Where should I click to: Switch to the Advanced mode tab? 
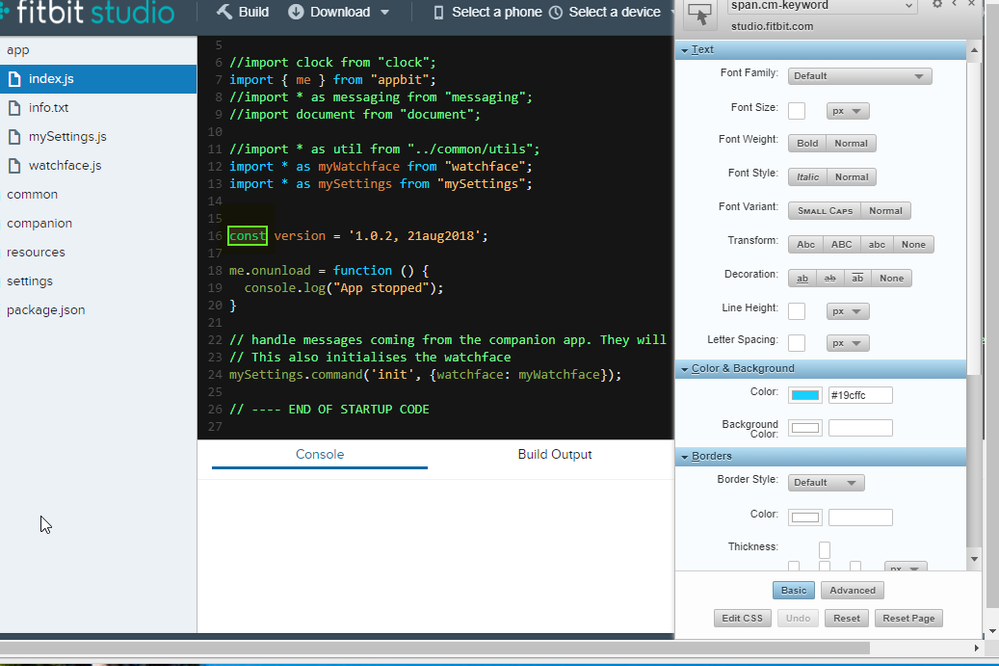[852, 590]
